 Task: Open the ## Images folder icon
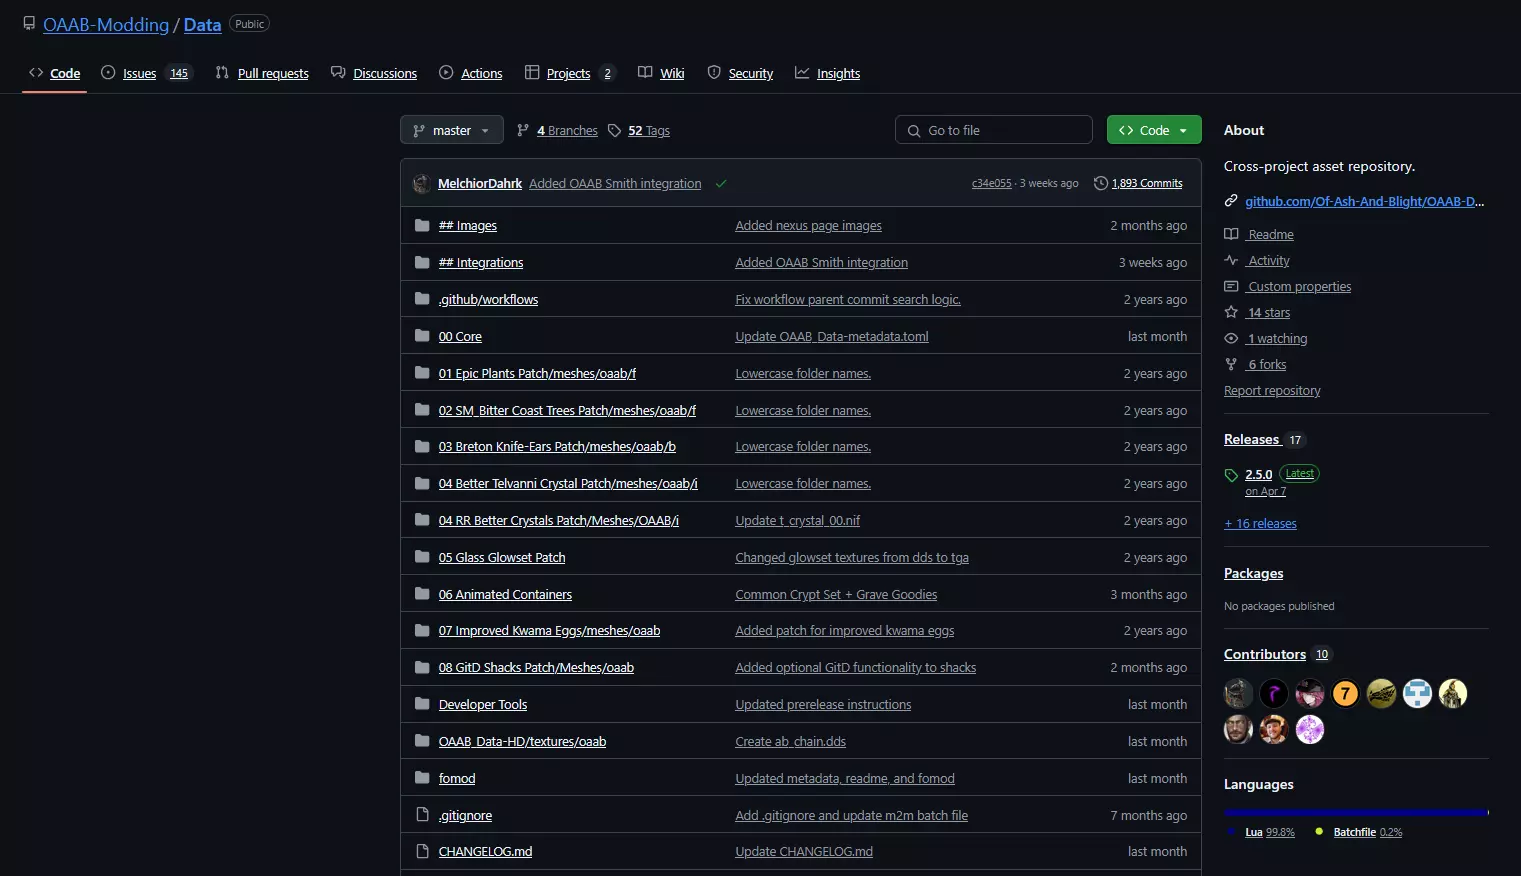(x=422, y=225)
